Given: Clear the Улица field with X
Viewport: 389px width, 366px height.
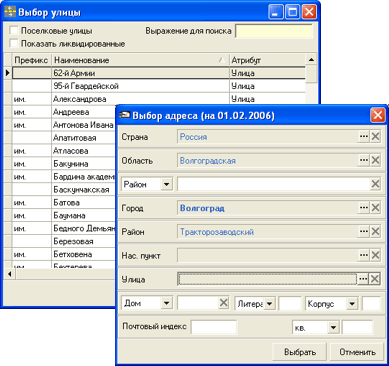Looking at the screenshot, I should [x=375, y=279].
